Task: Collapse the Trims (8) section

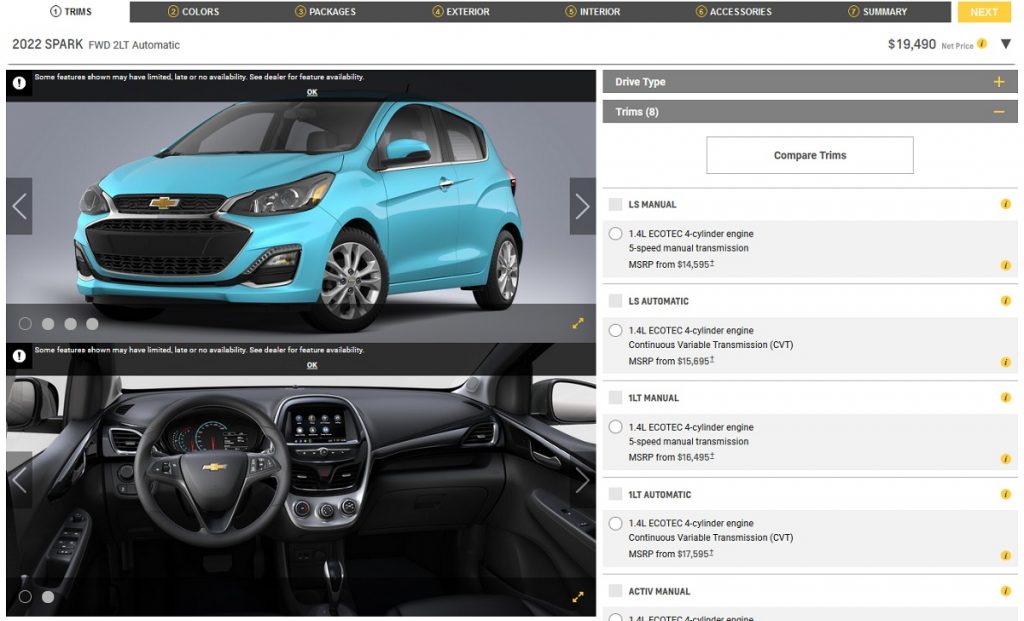Action: click(810, 112)
